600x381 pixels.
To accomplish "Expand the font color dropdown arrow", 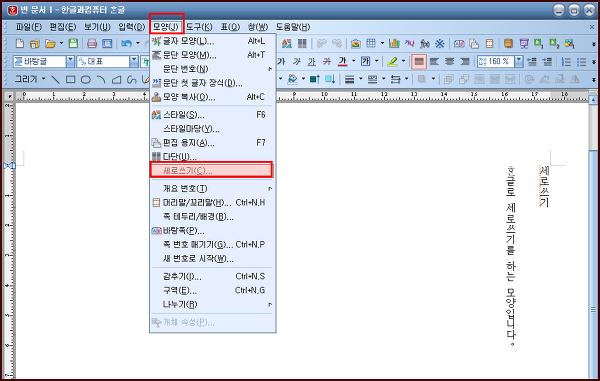I will click(354, 61).
